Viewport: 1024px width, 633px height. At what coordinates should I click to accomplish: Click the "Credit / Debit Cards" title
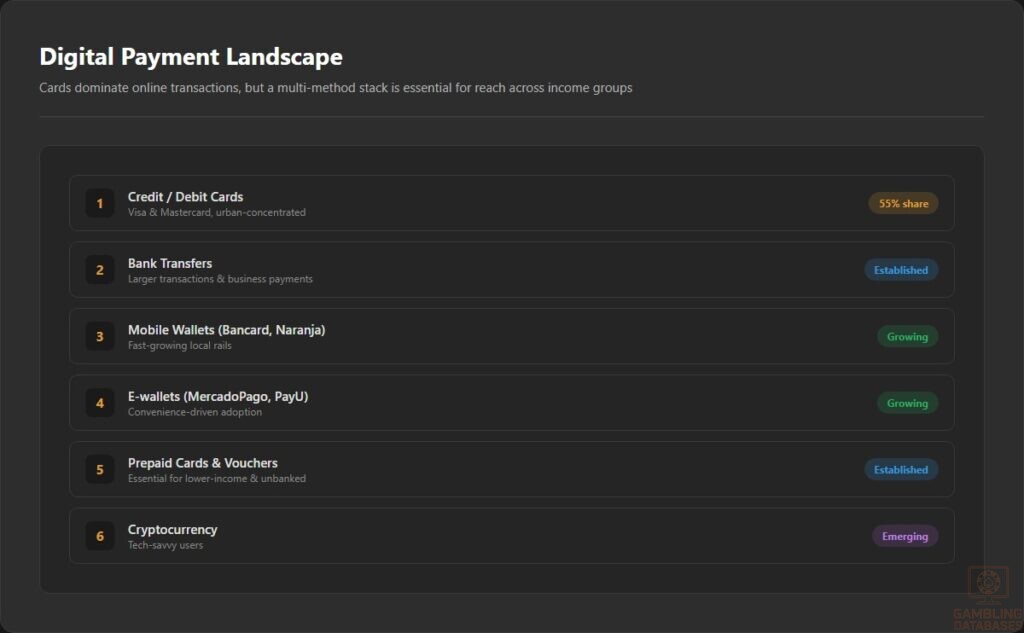pos(185,197)
